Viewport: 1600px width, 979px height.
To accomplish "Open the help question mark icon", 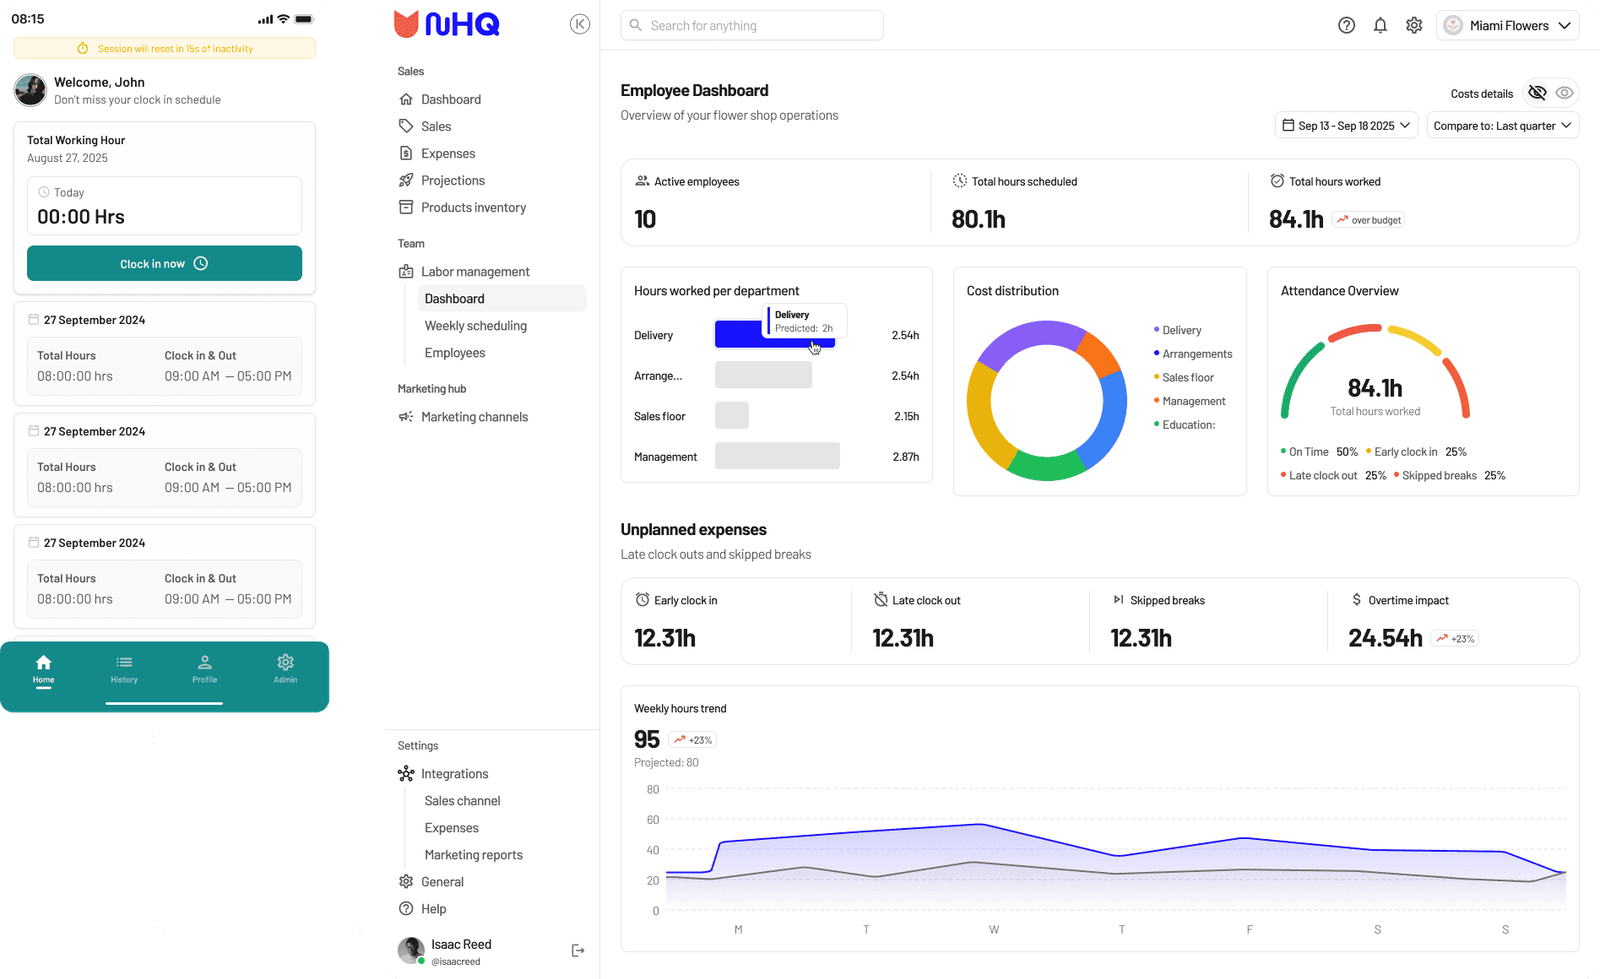I will (1346, 26).
